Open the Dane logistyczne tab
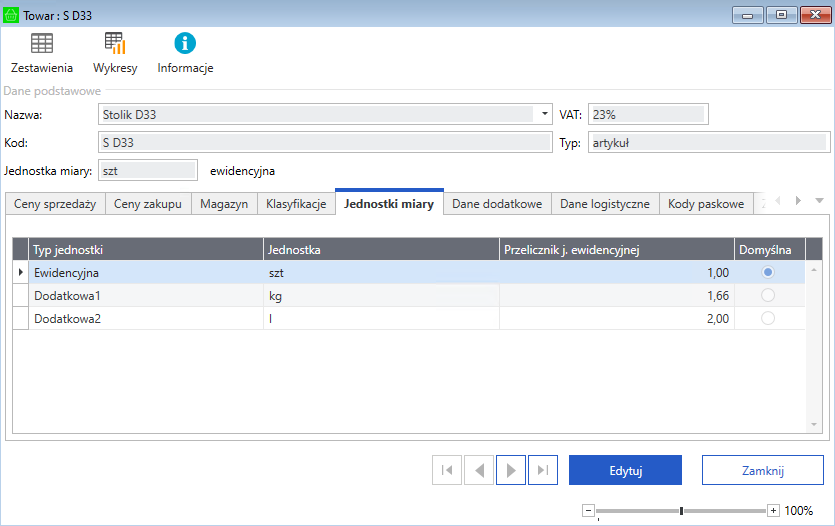835x526 pixels. tap(605, 204)
